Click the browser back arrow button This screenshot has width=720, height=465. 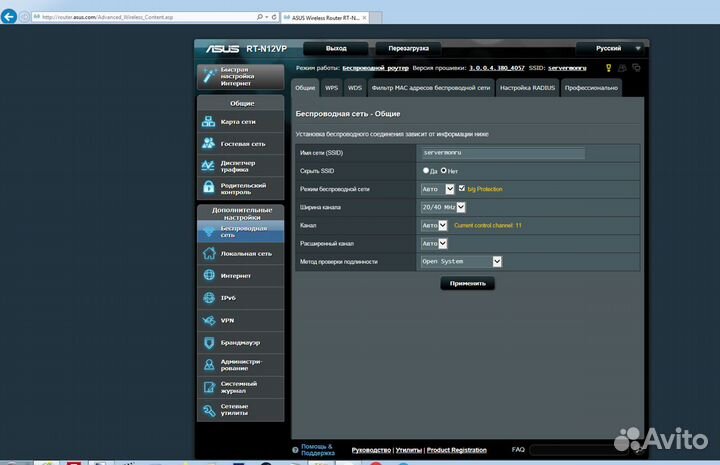[x=12, y=18]
